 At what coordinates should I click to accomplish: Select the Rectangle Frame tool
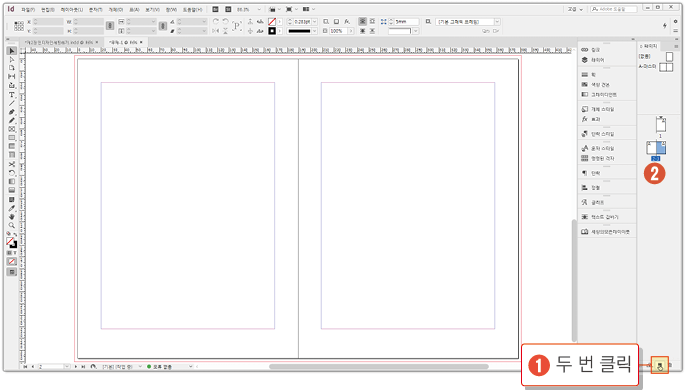pos(12,129)
